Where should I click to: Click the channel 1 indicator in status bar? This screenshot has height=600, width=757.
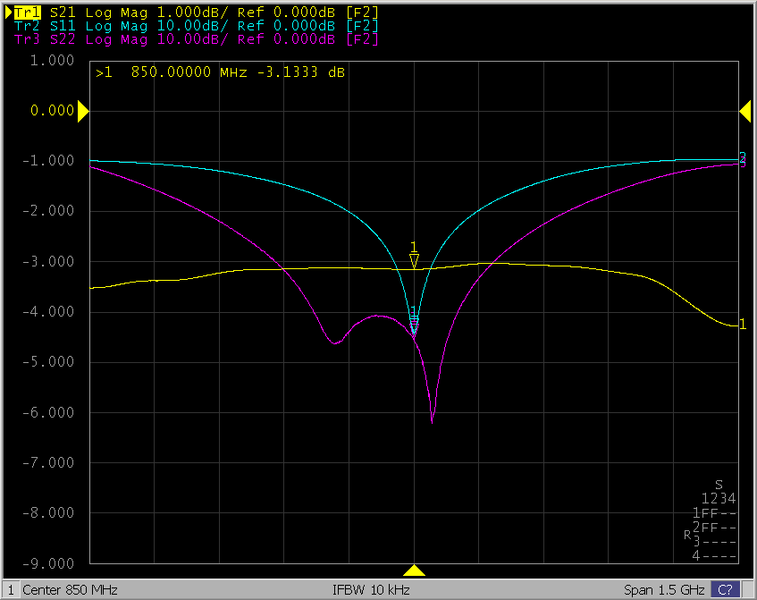tap(12, 590)
